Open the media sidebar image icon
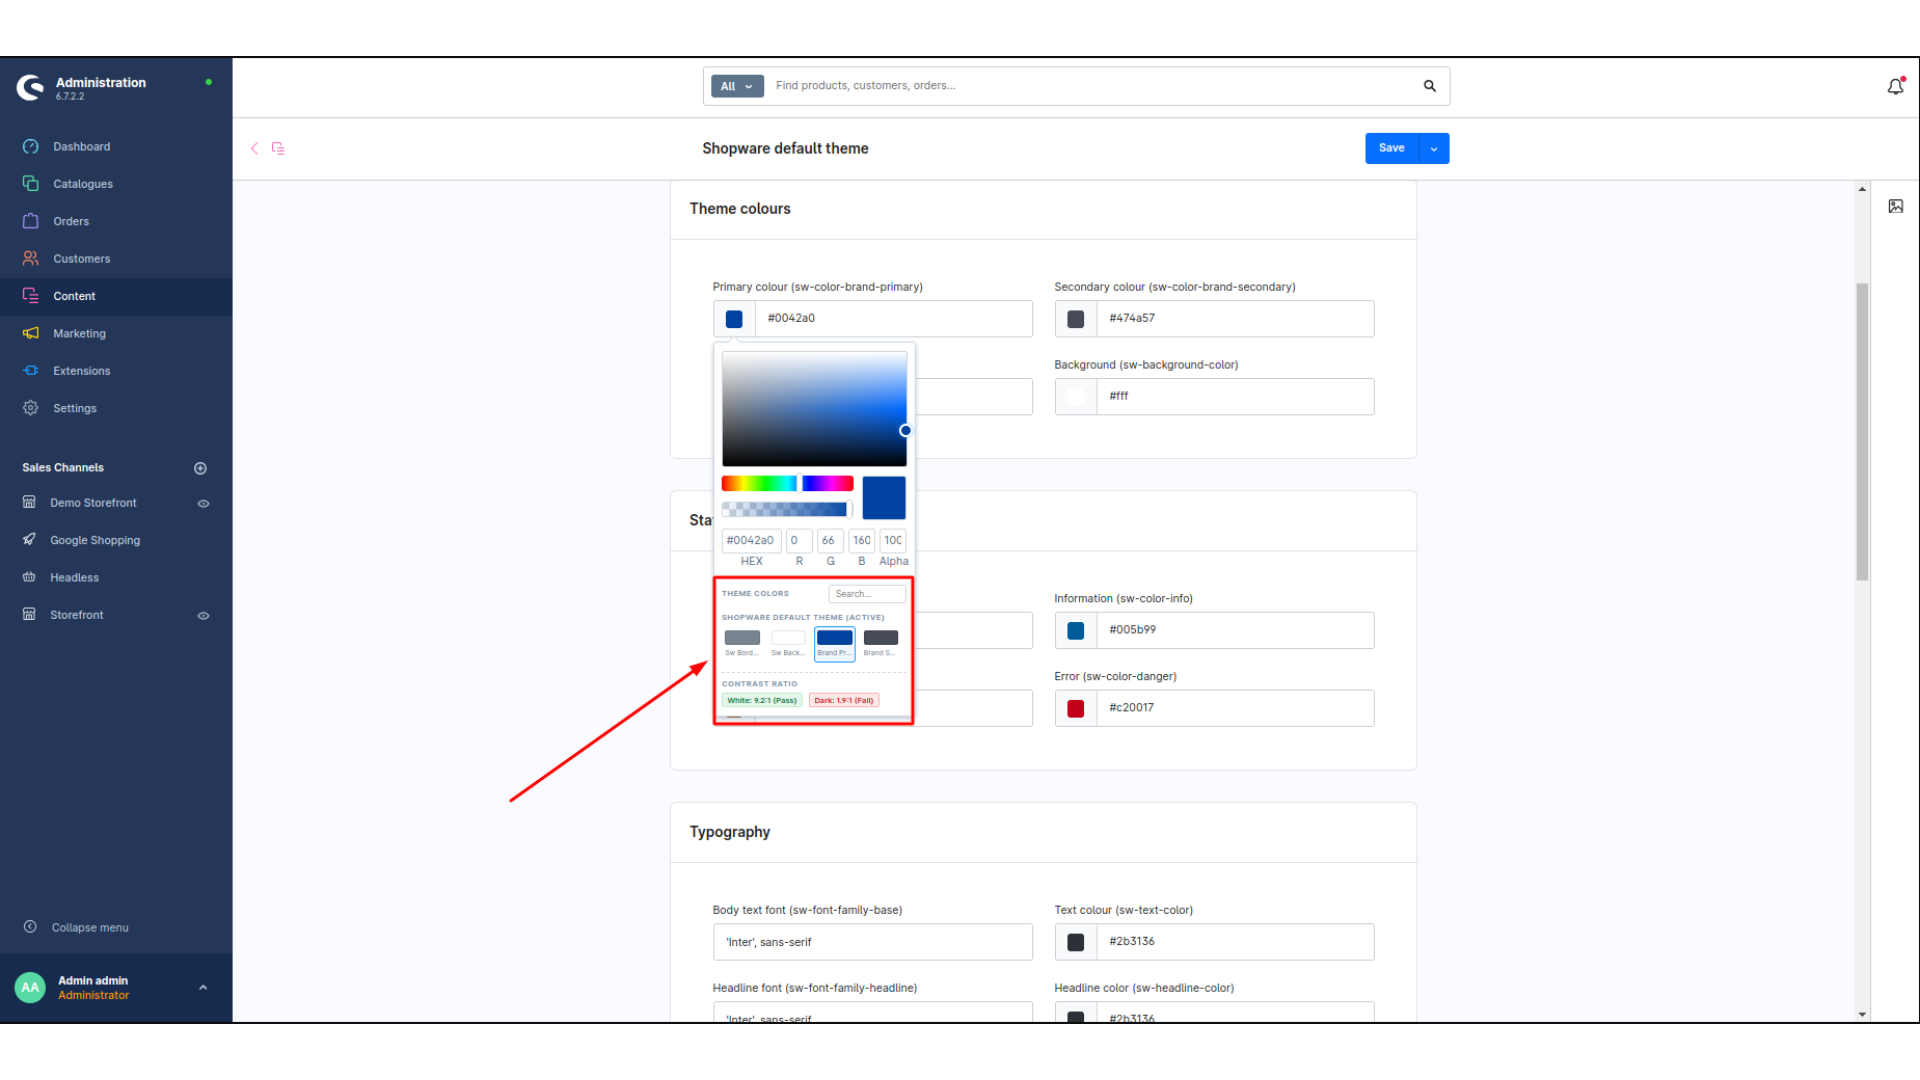The image size is (1920, 1080). pos(1896,207)
